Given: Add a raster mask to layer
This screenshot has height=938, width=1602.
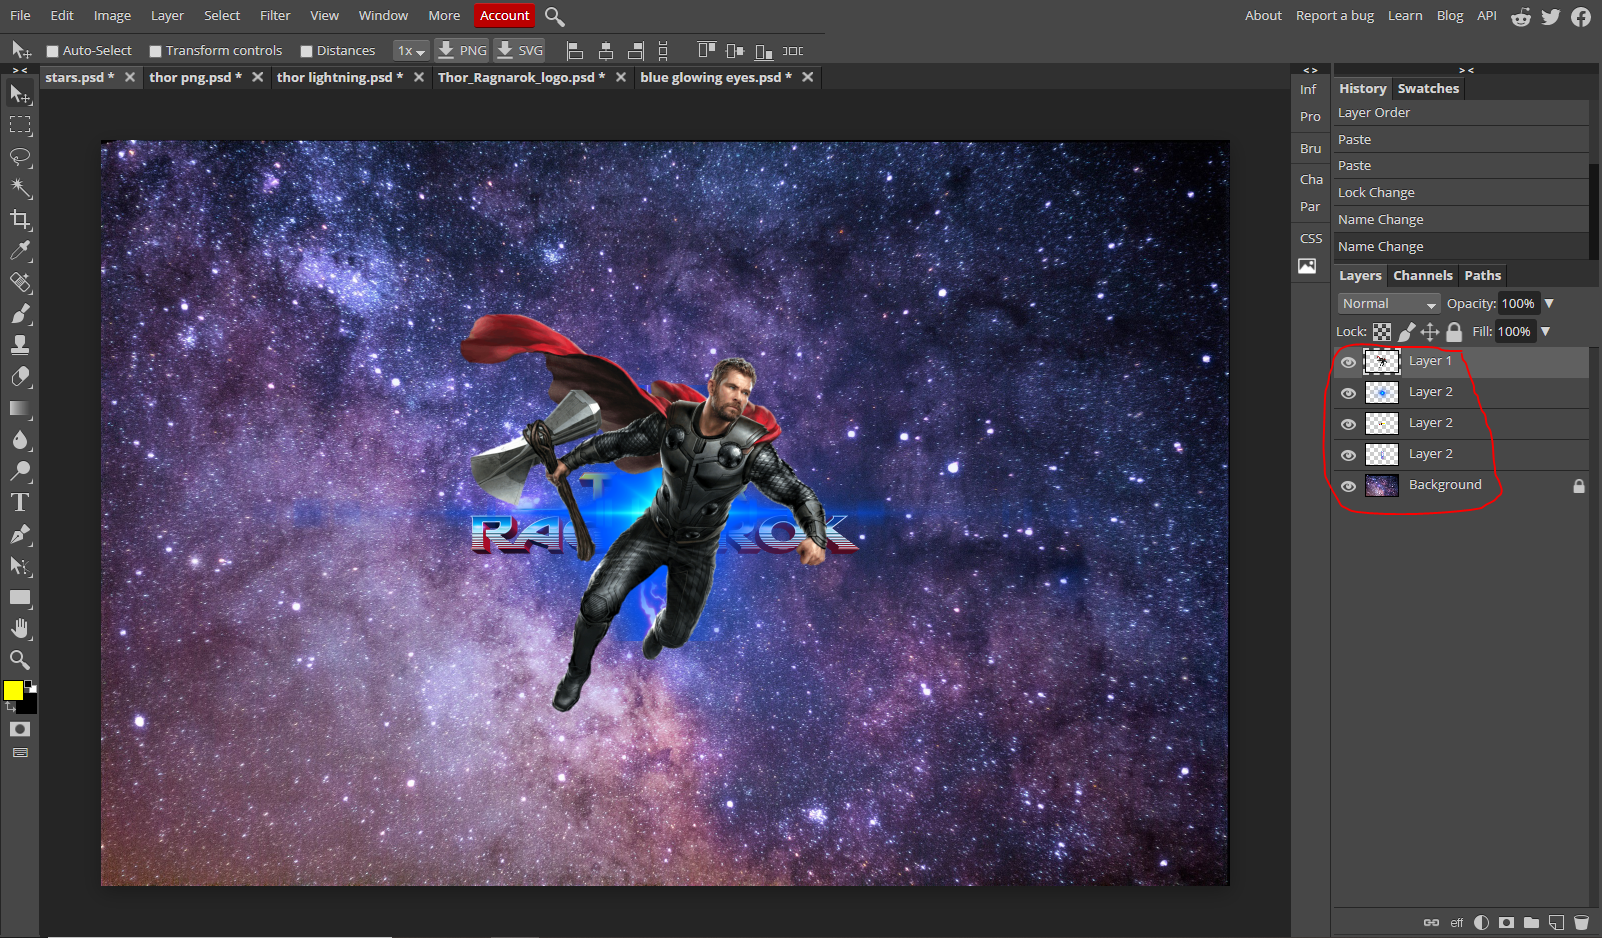Looking at the screenshot, I should (1506, 922).
